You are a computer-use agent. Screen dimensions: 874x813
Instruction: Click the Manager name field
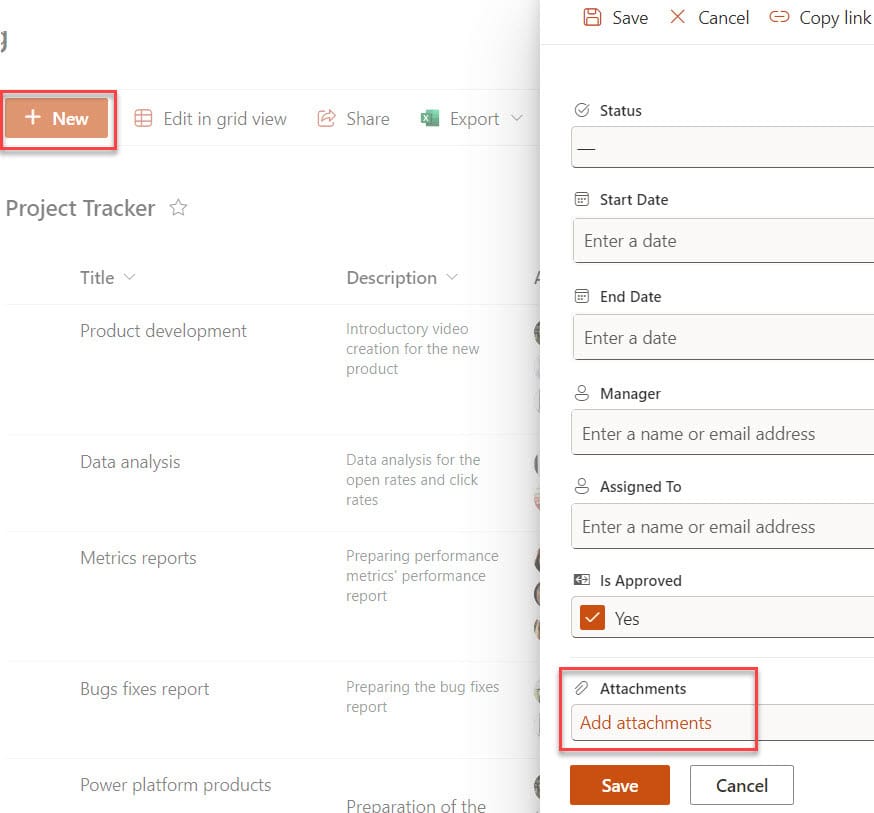722,433
